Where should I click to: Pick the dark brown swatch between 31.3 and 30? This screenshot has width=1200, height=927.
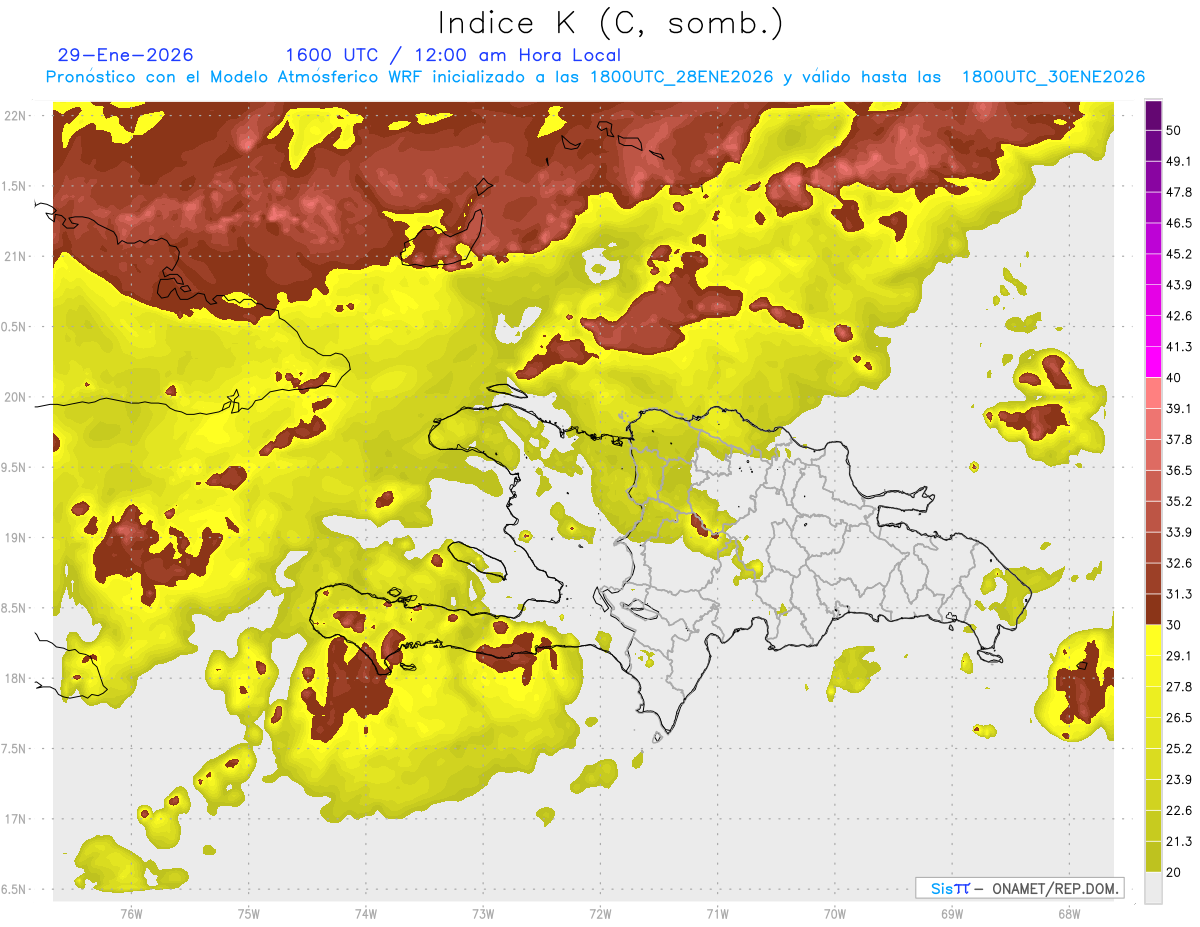(1153, 609)
